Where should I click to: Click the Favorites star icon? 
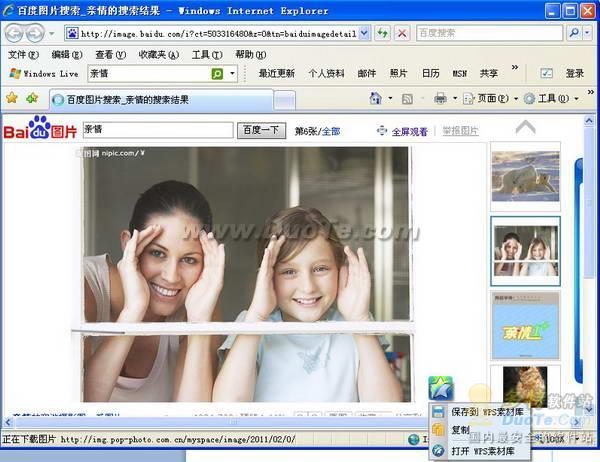[12, 98]
